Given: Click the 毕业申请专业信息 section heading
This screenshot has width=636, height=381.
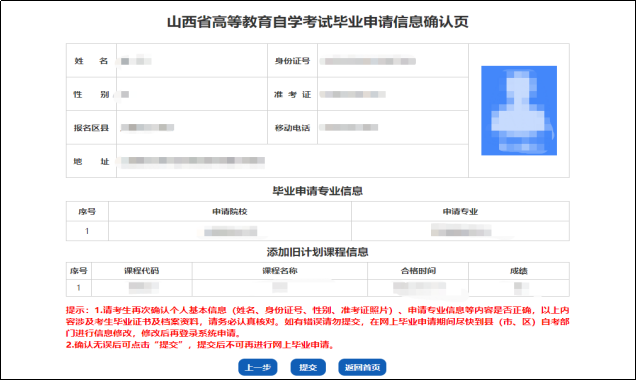Looking at the screenshot, I should 318,191.
